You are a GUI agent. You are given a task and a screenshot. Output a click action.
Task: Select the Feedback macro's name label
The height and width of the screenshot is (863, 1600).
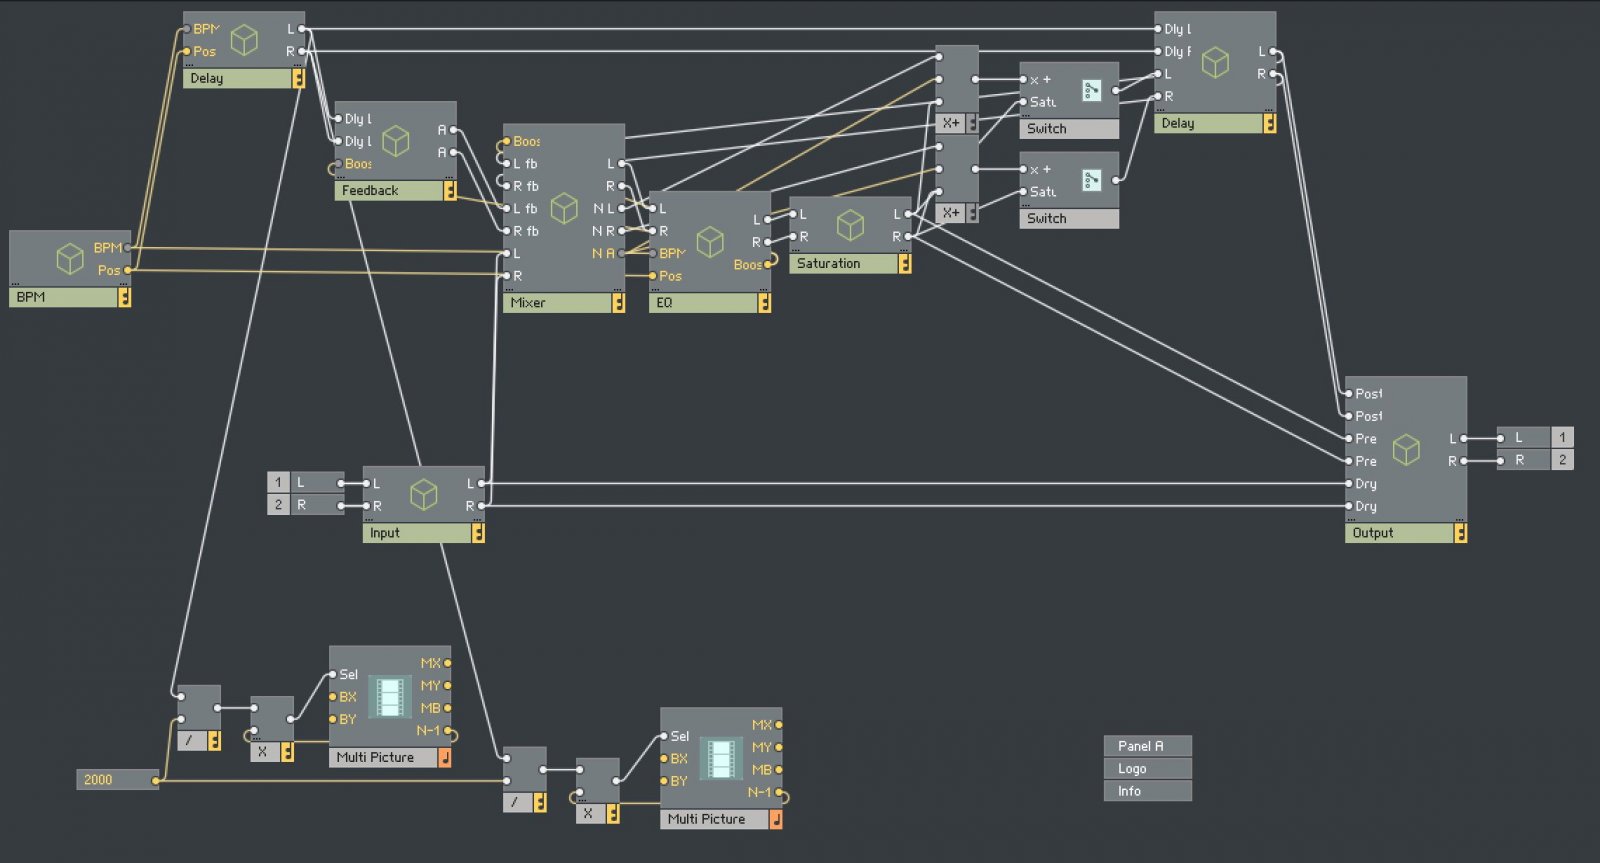coord(388,191)
